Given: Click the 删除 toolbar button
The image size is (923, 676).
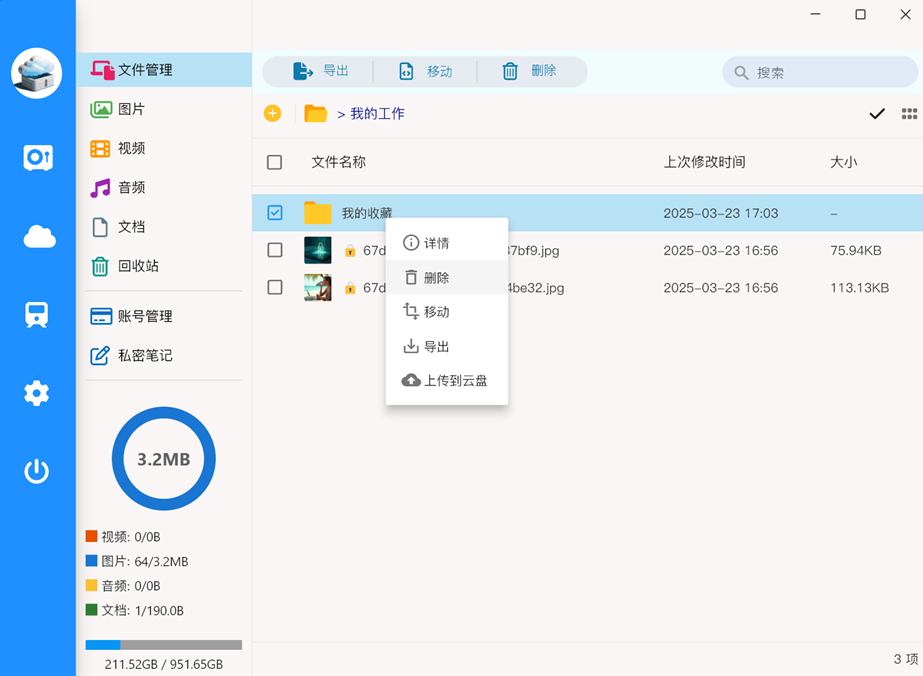Looking at the screenshot, I should pos(529,71).
